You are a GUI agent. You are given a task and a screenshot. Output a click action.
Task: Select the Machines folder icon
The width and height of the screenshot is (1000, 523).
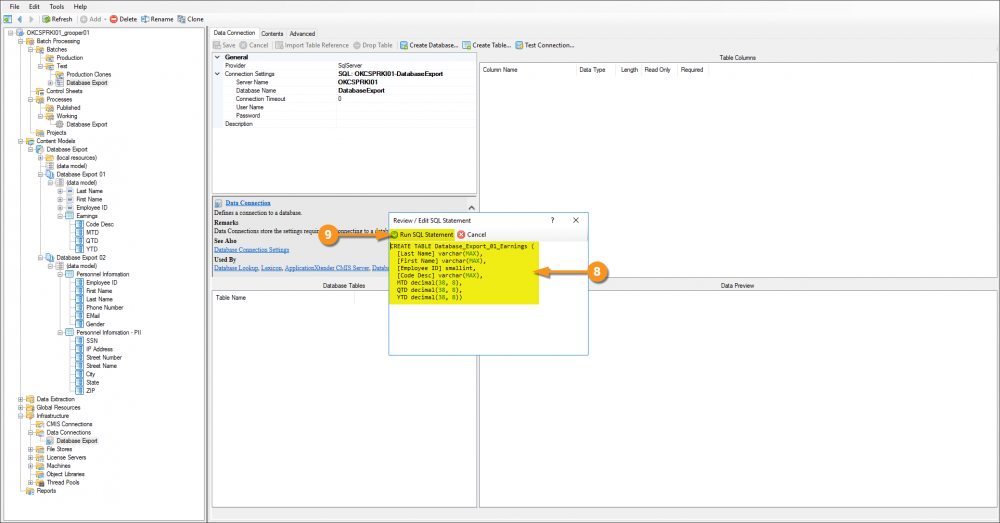point(40,466)
